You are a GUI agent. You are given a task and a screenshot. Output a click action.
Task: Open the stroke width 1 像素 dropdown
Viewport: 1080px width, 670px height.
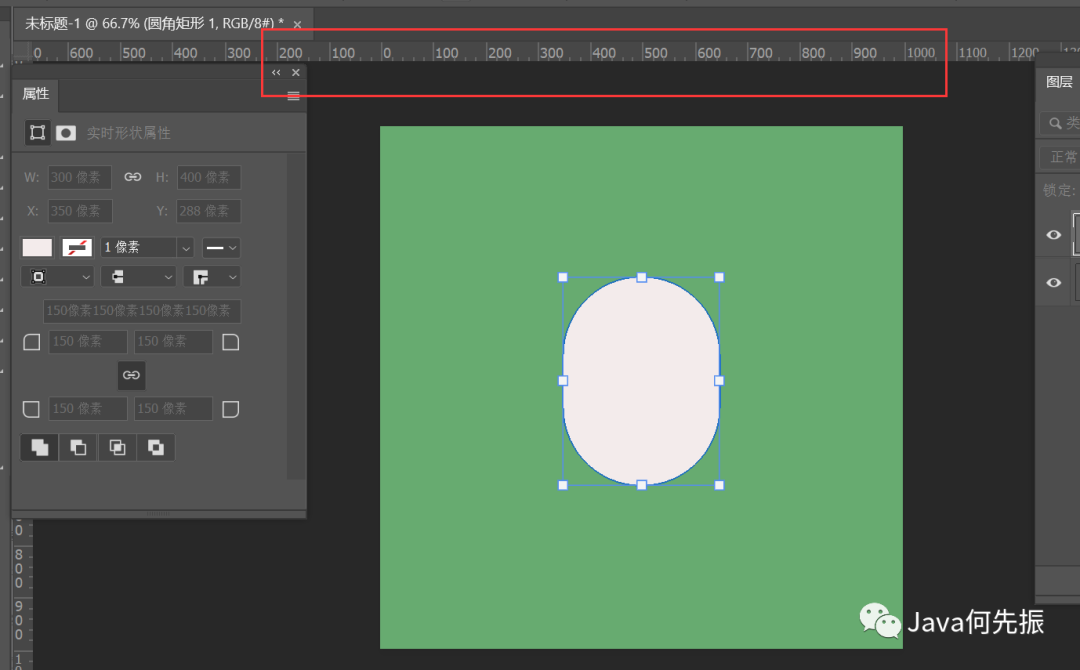coord(185,247)
